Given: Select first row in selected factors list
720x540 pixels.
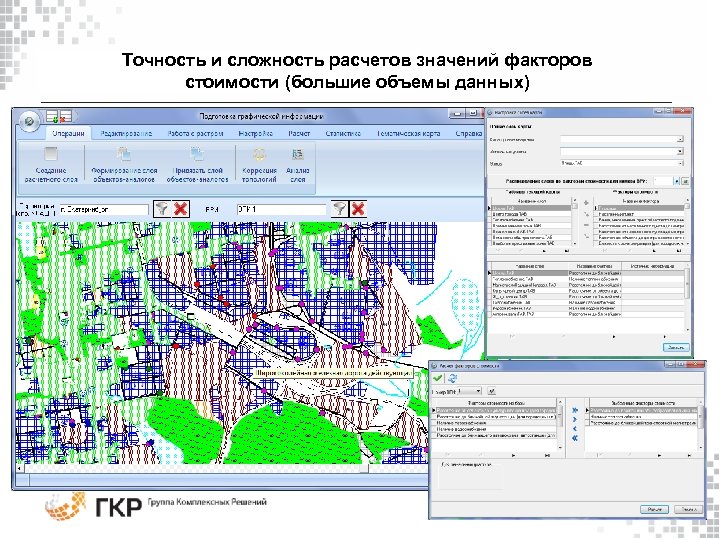Looking at the screenshot, I should [x=644, y=410].
